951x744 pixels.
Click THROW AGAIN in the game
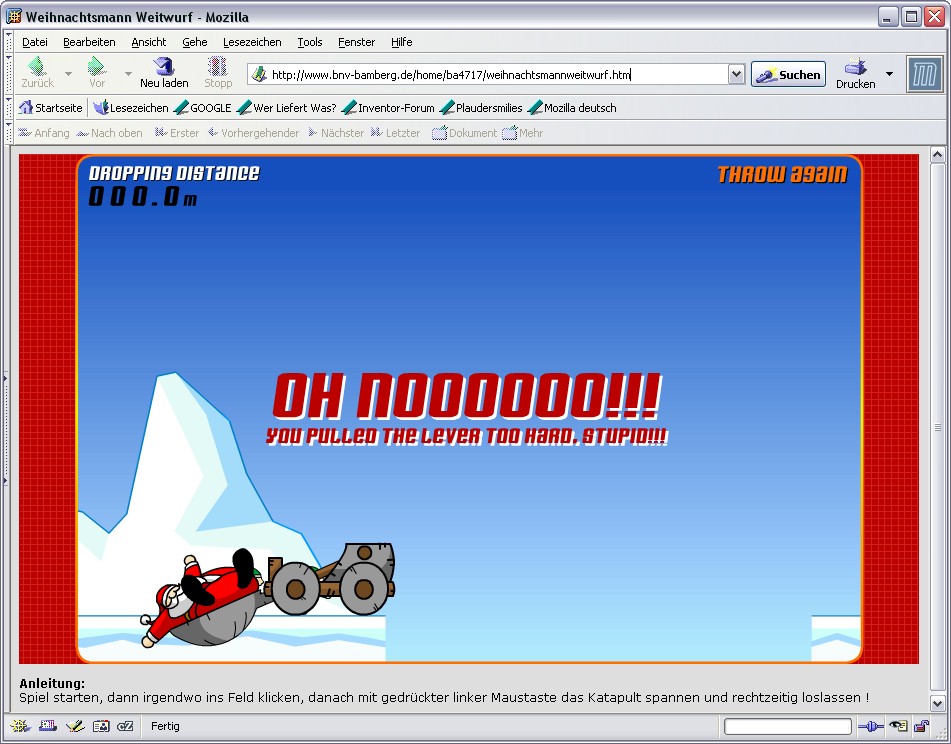[x=782, y=175]
